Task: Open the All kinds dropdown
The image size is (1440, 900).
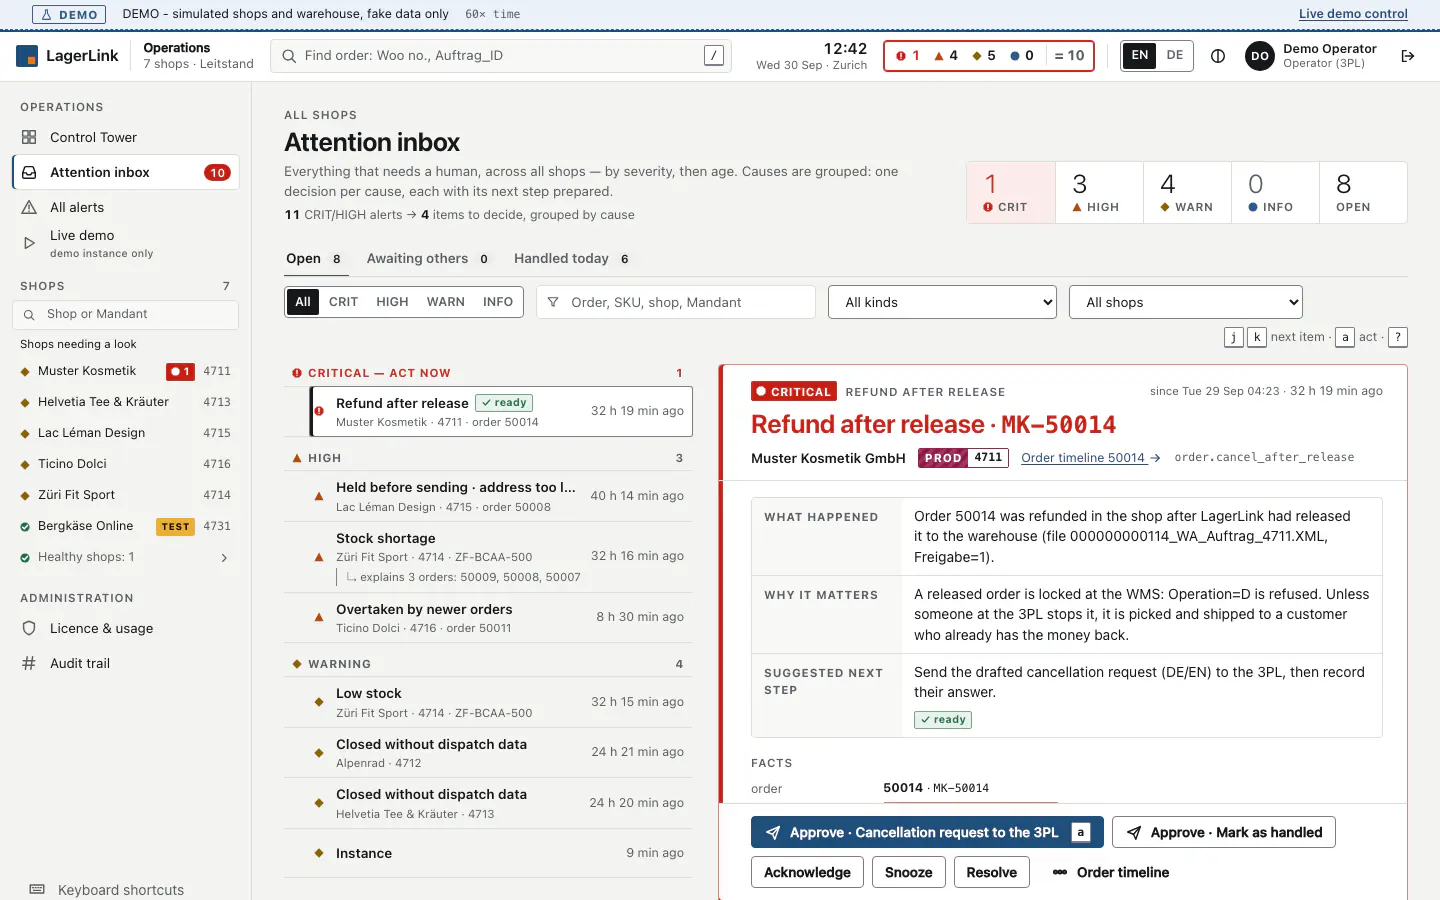Action: click(942, 302)
